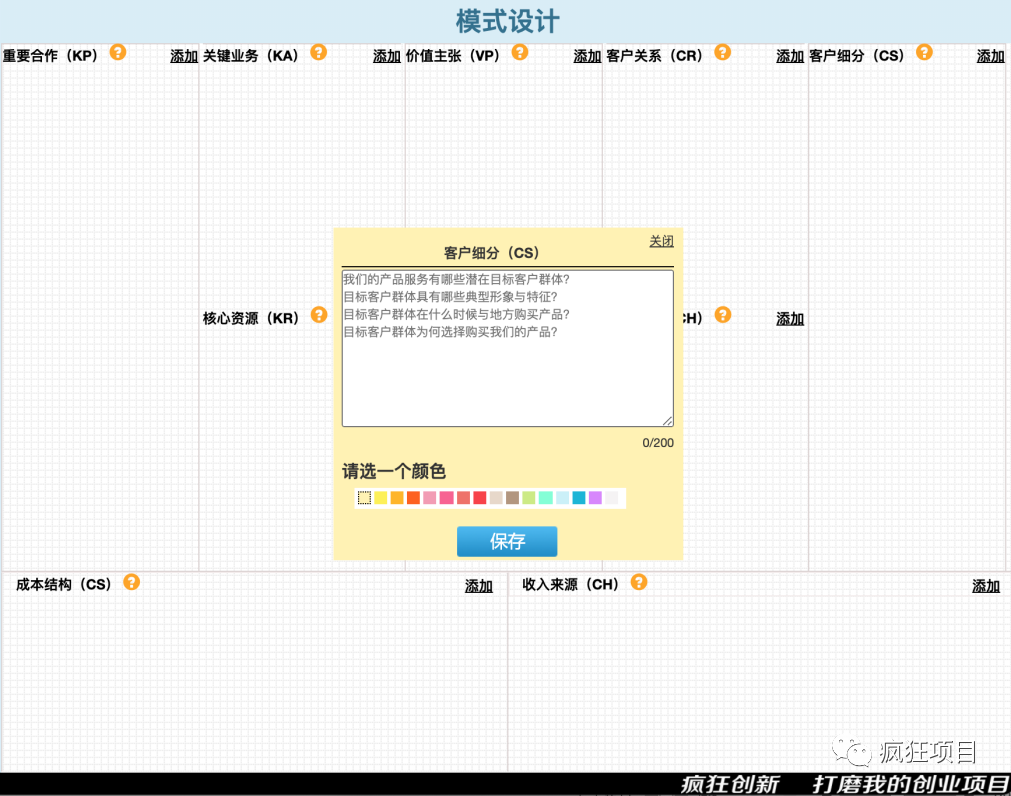Select the dotted-outline transparent swatch
The width and height of the screenshot is (1011, 796).
[364, 498]
